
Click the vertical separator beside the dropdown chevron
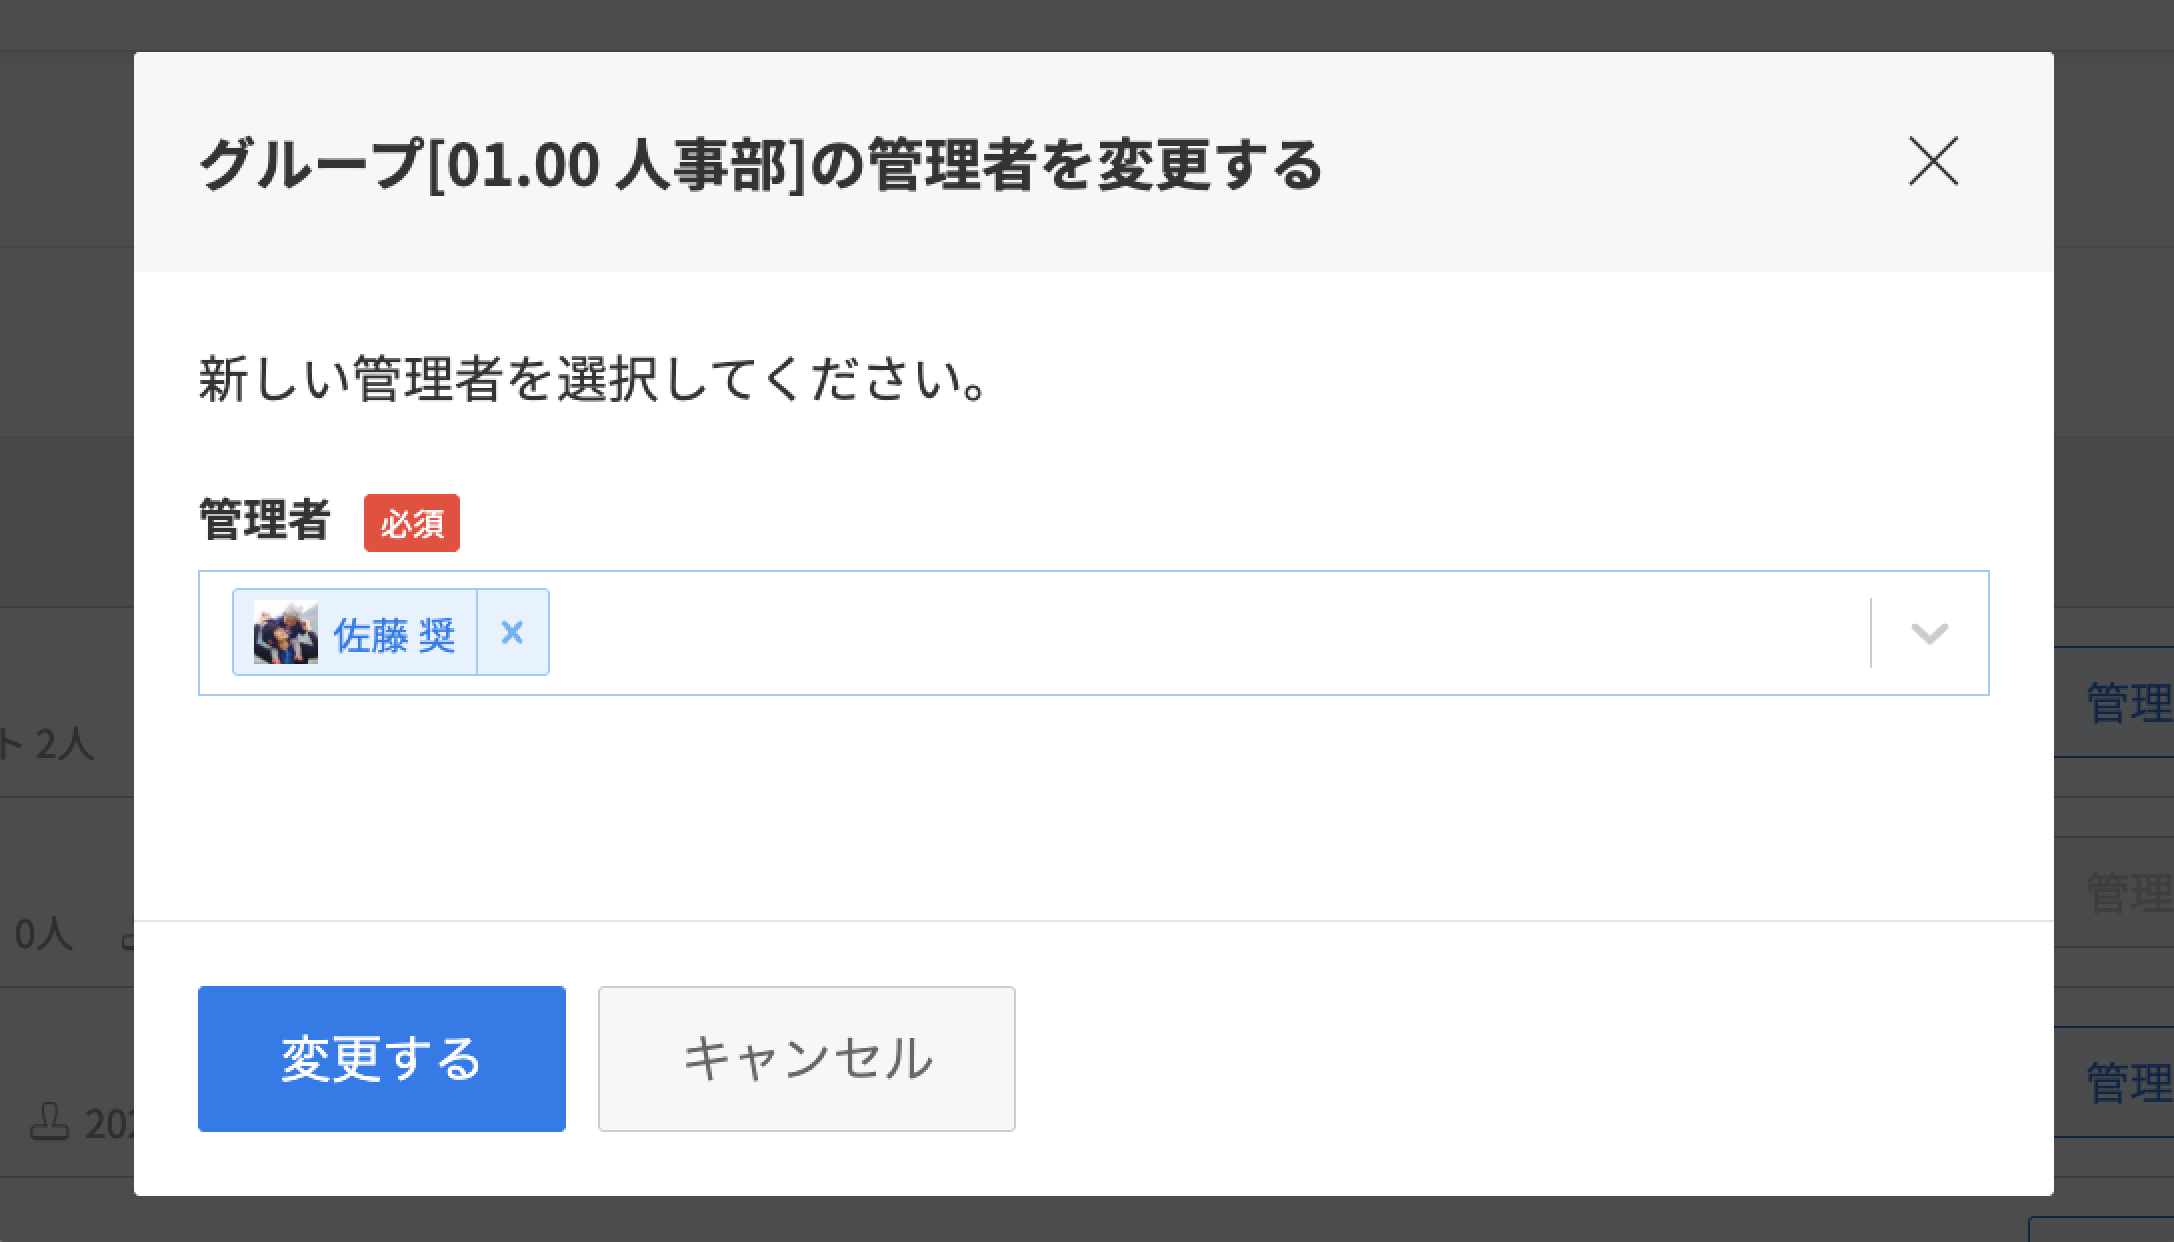pos(1870,633)
